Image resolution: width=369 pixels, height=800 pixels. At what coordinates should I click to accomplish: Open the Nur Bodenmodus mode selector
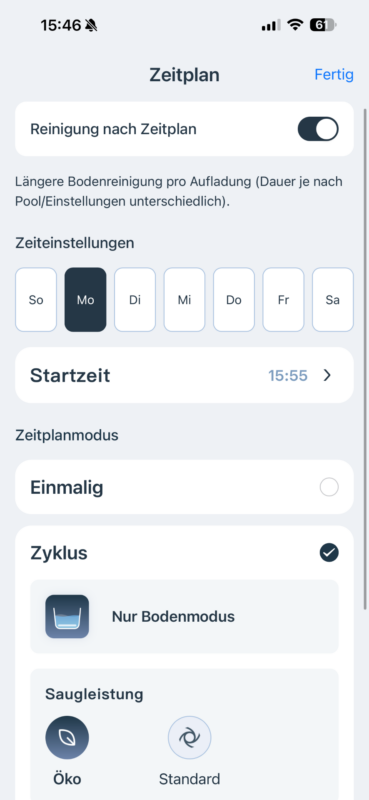pos(184,616)
